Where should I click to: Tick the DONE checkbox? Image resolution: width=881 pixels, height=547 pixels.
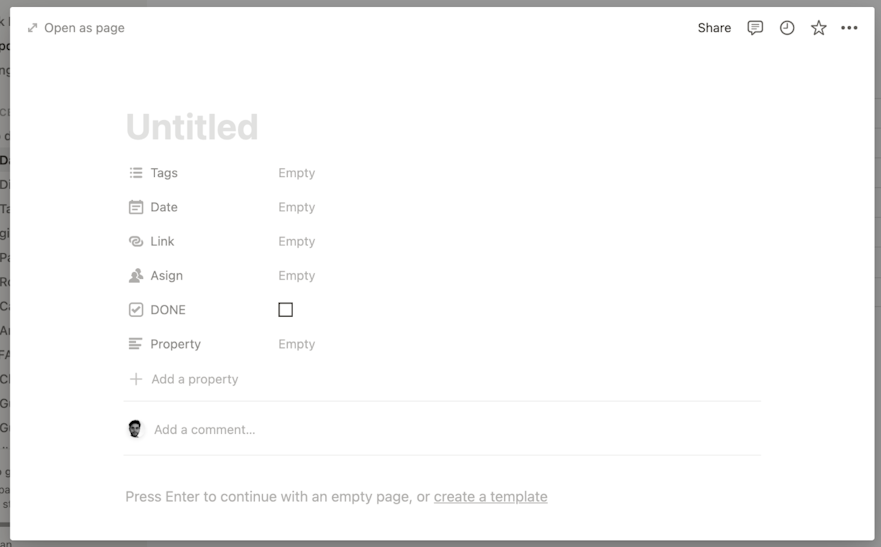point(285,309)
